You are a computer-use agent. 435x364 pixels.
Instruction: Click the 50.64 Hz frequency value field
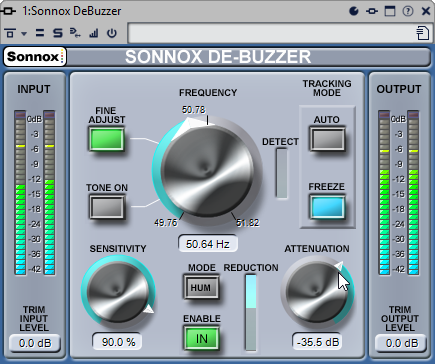click(x=208, y=244)
